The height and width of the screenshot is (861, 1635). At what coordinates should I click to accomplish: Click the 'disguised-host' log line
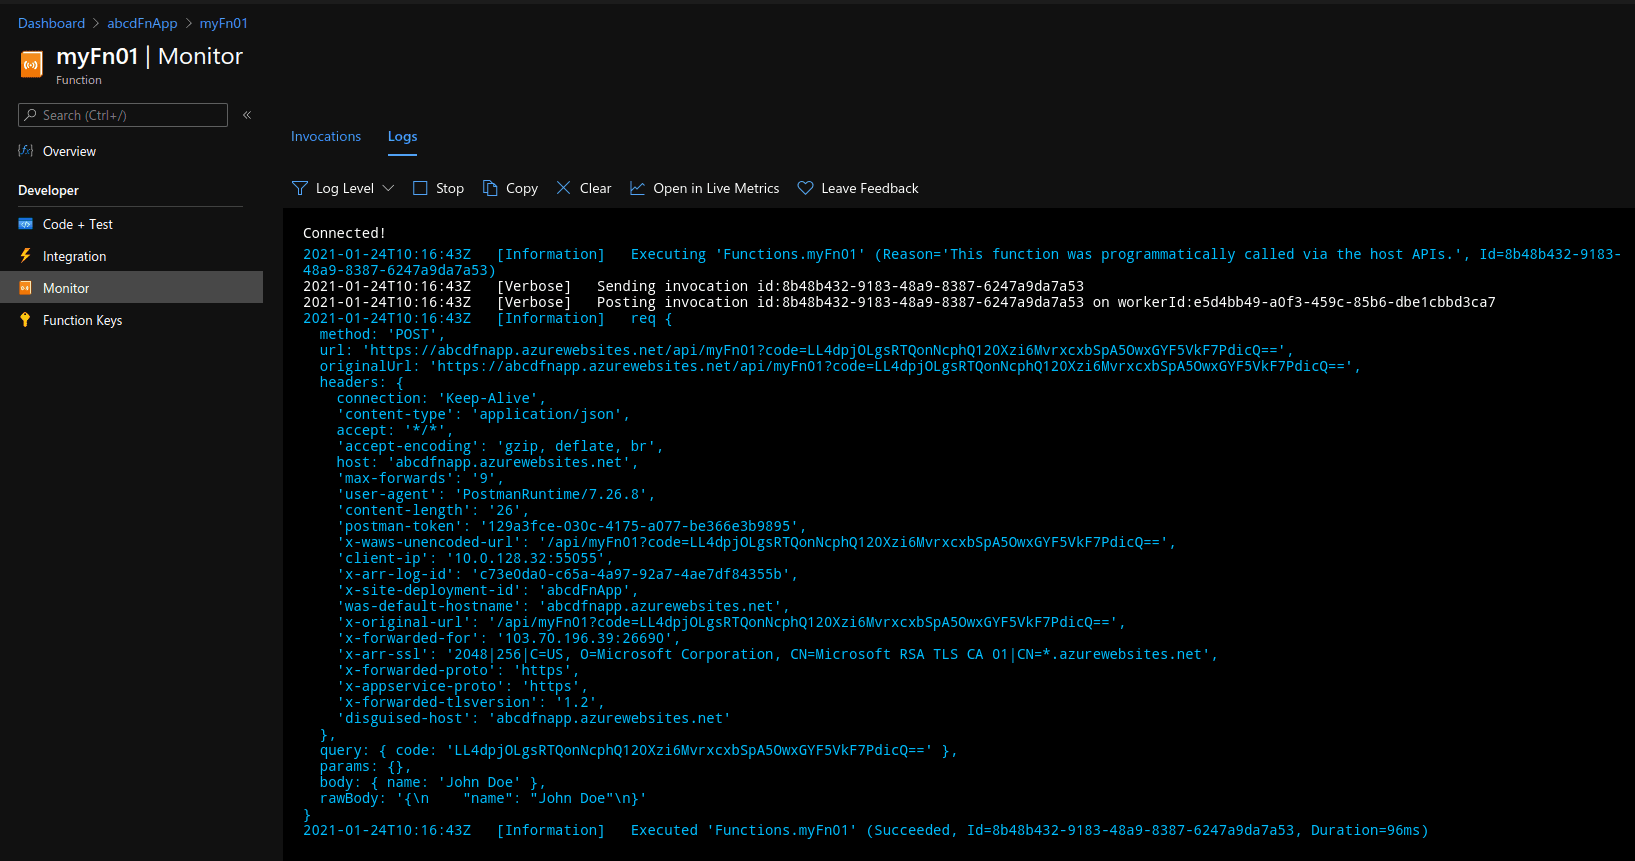[534, 718]
